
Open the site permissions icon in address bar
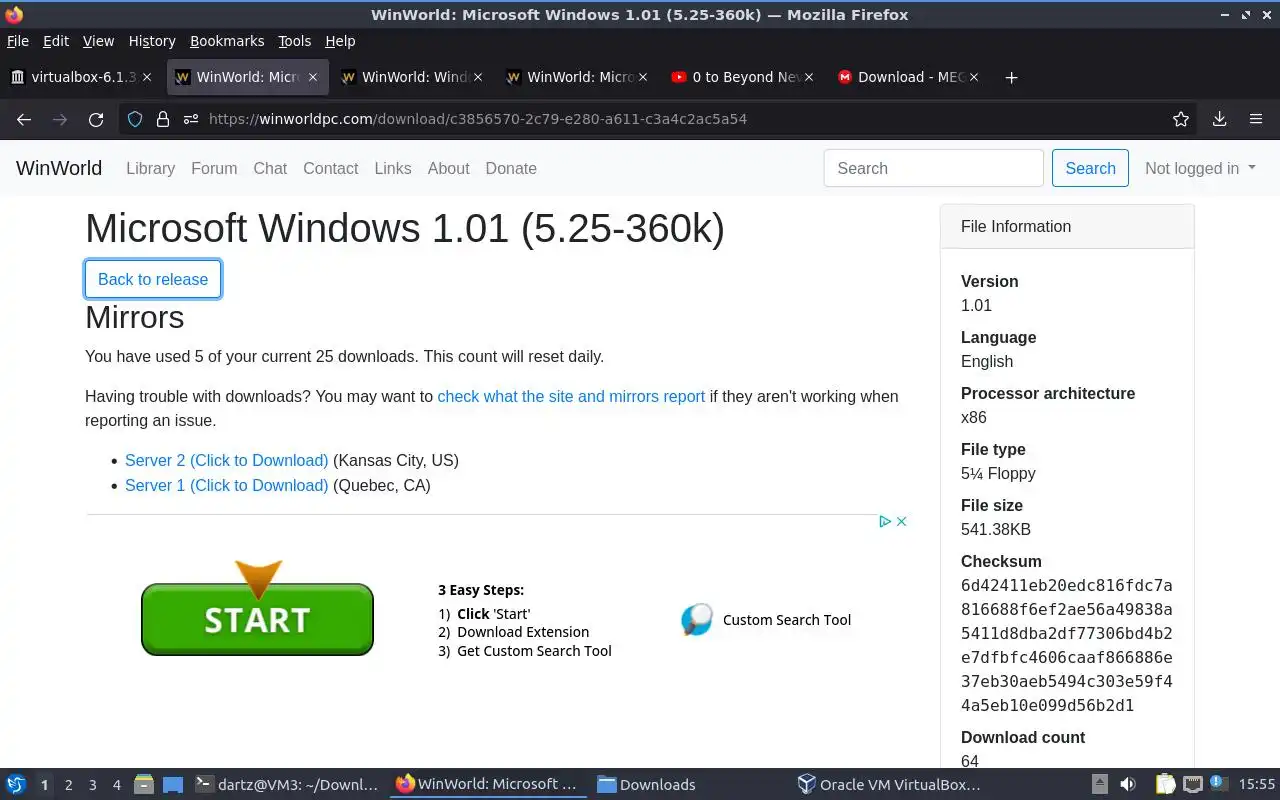point(190,119)
